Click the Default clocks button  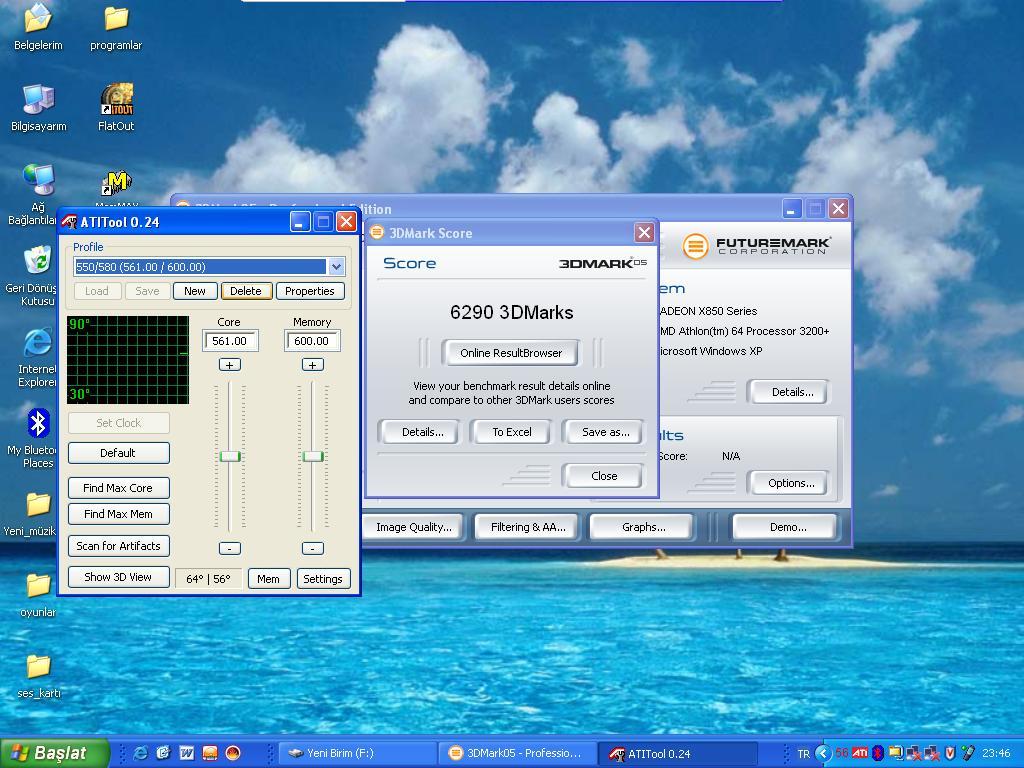(118, 453)
